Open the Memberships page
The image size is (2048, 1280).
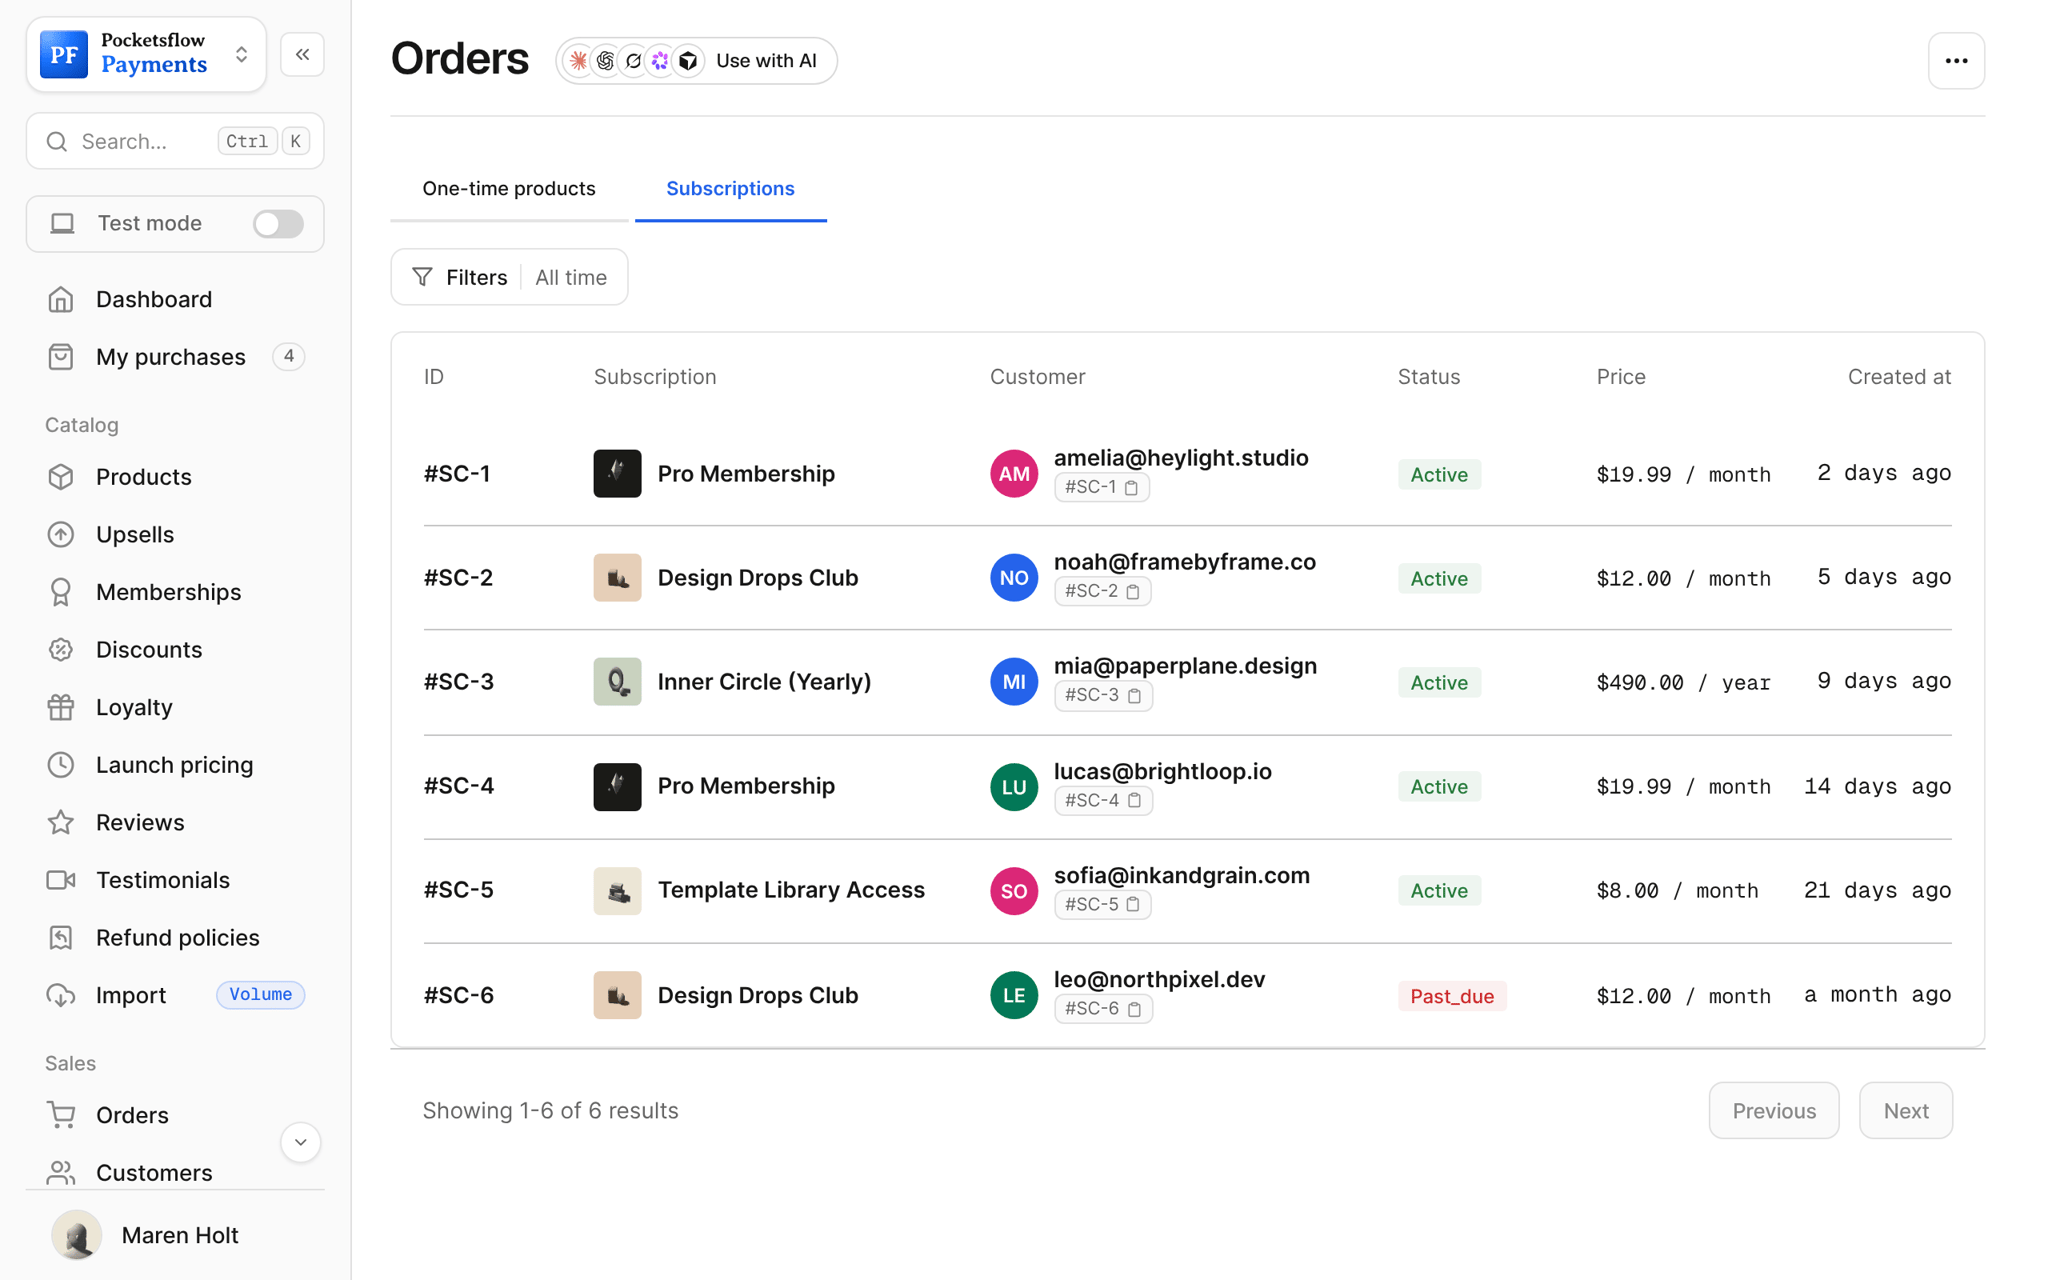pyautogui.click(x=168, y=592)
